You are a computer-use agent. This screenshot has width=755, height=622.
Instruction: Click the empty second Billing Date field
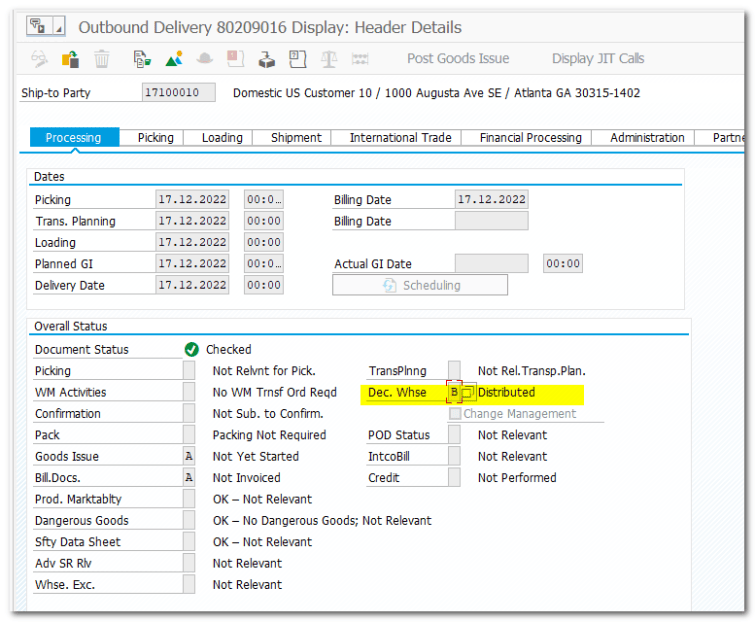(492, 221)
